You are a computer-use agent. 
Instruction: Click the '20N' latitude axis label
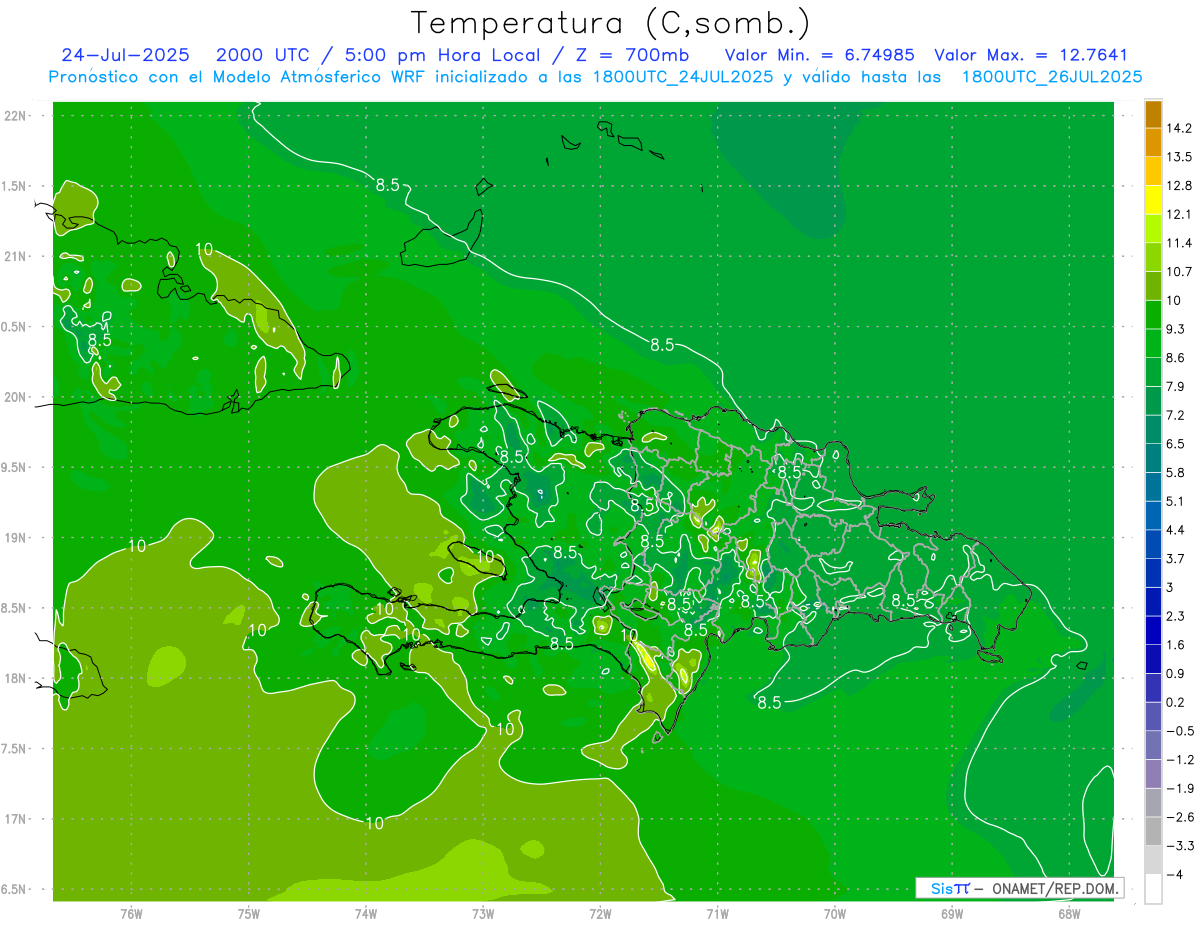coord(15,397)
